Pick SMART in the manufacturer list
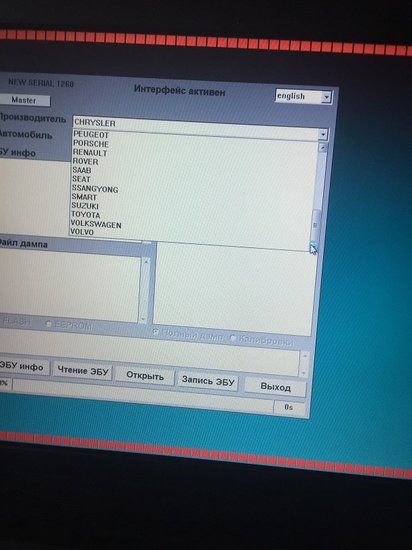The height and width of the screenshot is (550, 412). point(84,197)
